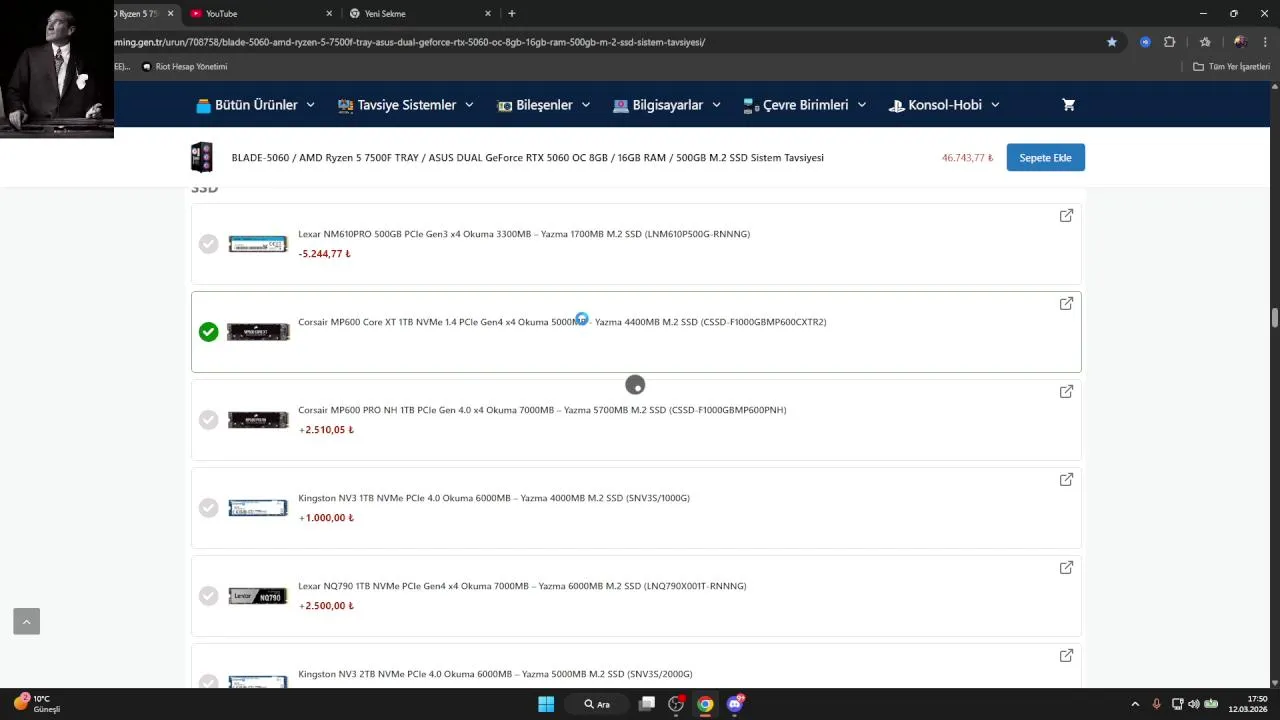Open Corsair MP600 PRO NH external link icon
Viewport: 1280px width, 720px height.
coord(1066,392)
